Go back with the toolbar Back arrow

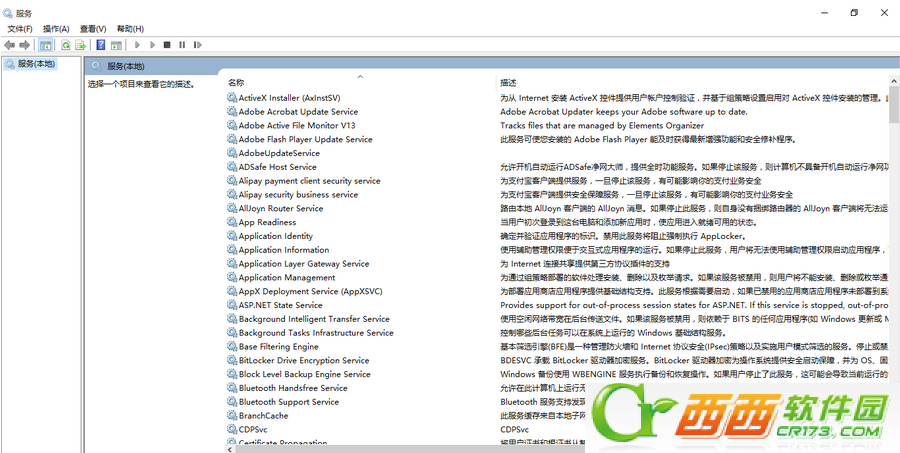[x=9, y=45]
